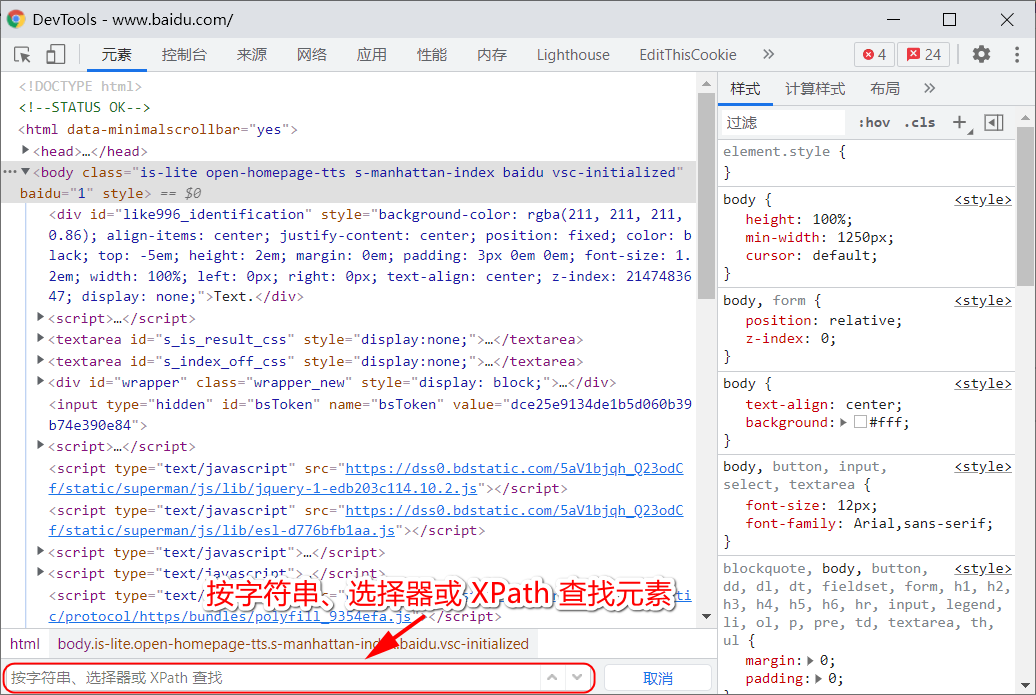Click the 取消 cancel search button
The width and height of the screenshot is (1036, 695).
658,678
